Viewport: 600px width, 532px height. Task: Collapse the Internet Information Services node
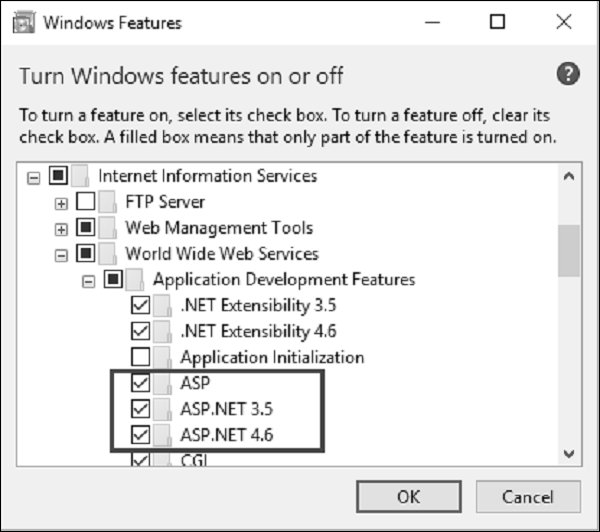click(34, 177)
